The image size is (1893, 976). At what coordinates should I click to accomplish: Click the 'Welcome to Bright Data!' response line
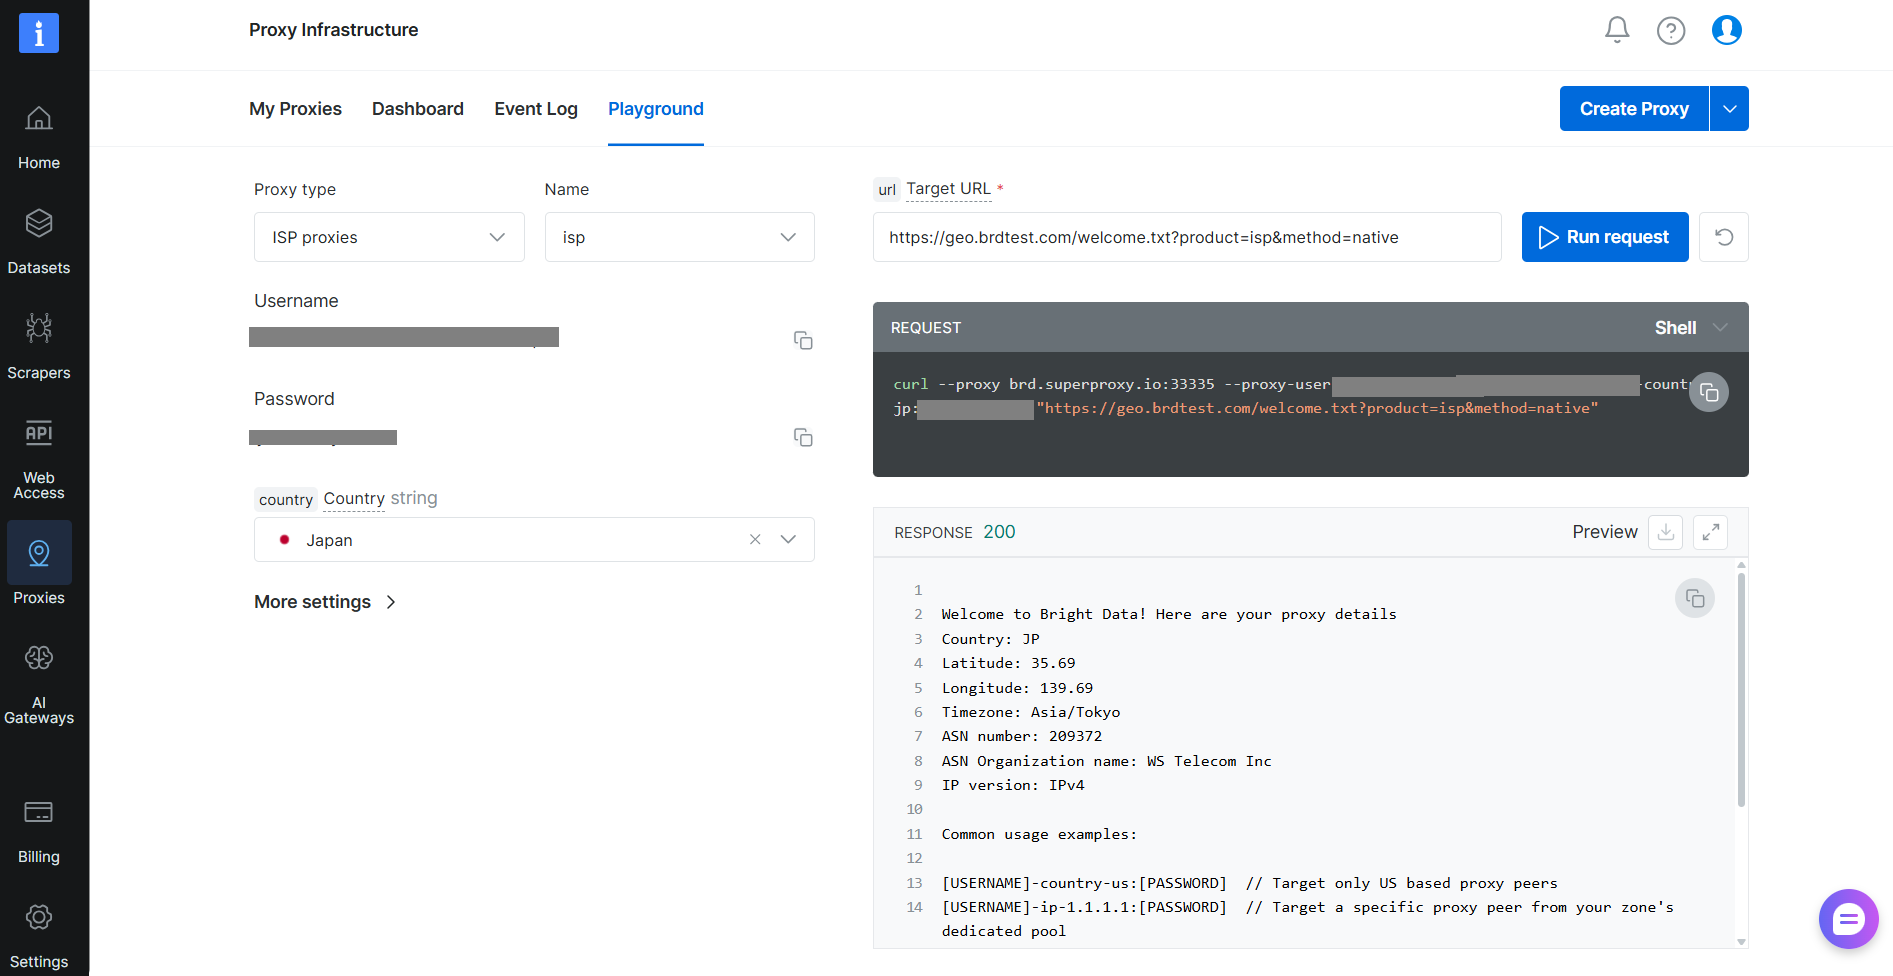[x=1169, y=614]
